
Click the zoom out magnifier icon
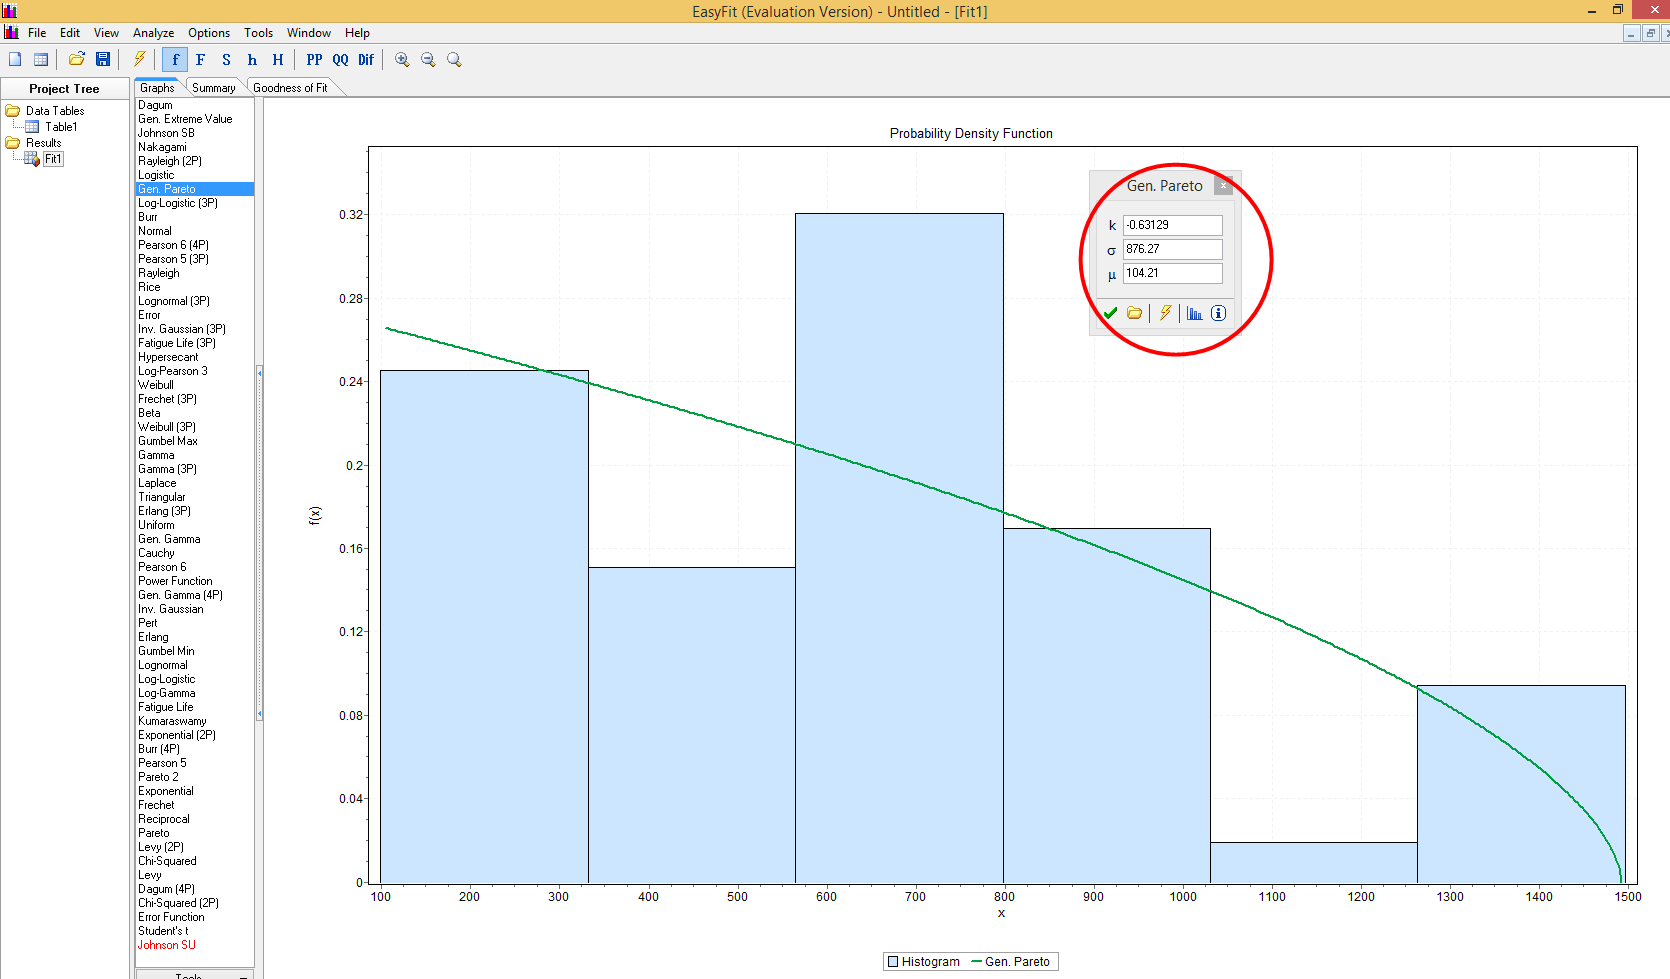click(x=428, y=60)
